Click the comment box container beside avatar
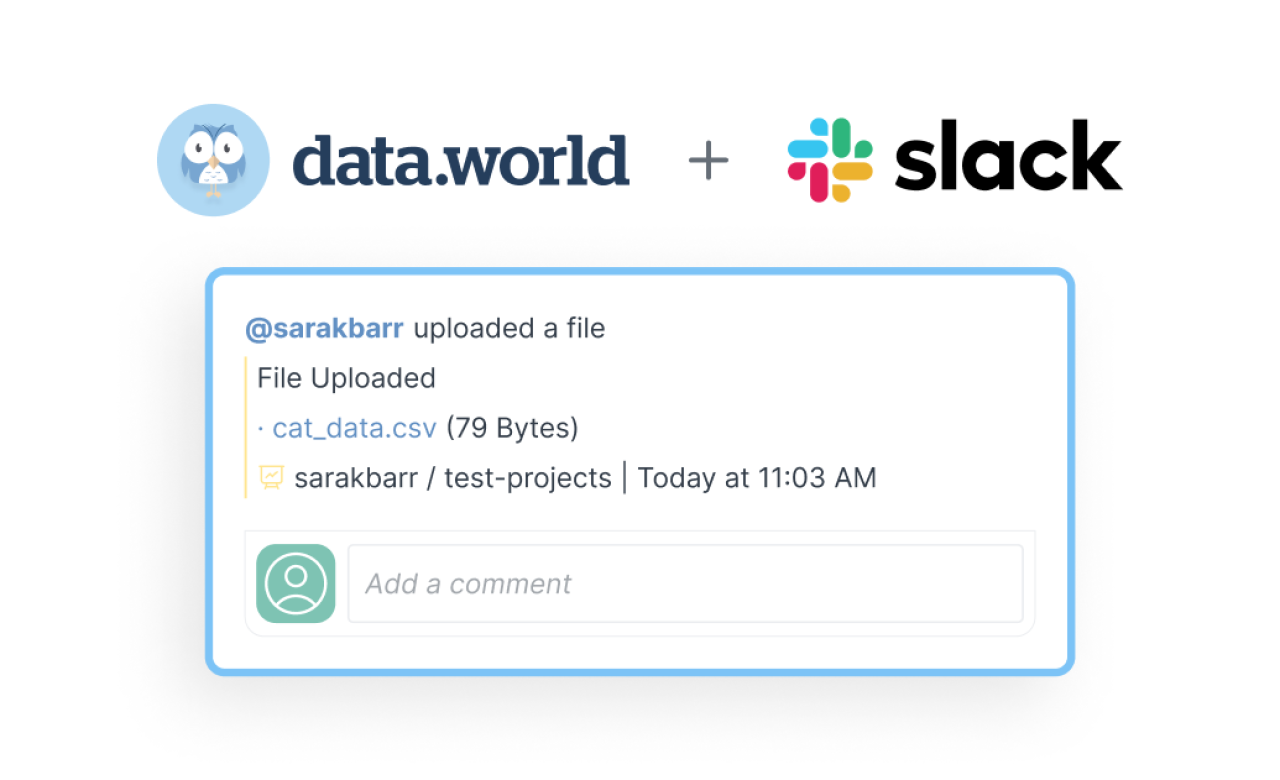Viewport: 1280px width, 780px height. pyautogui.click(x=640, y=583)
